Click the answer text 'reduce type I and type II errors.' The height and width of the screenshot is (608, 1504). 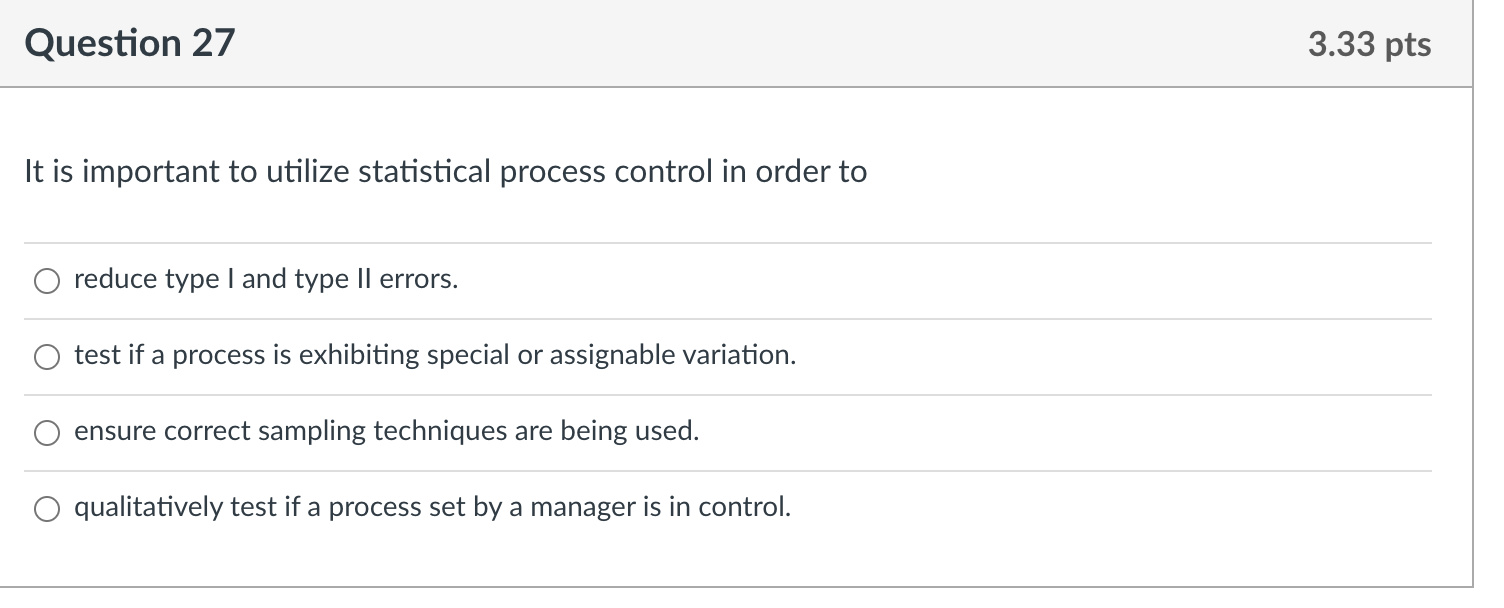(x=266, y=280)
